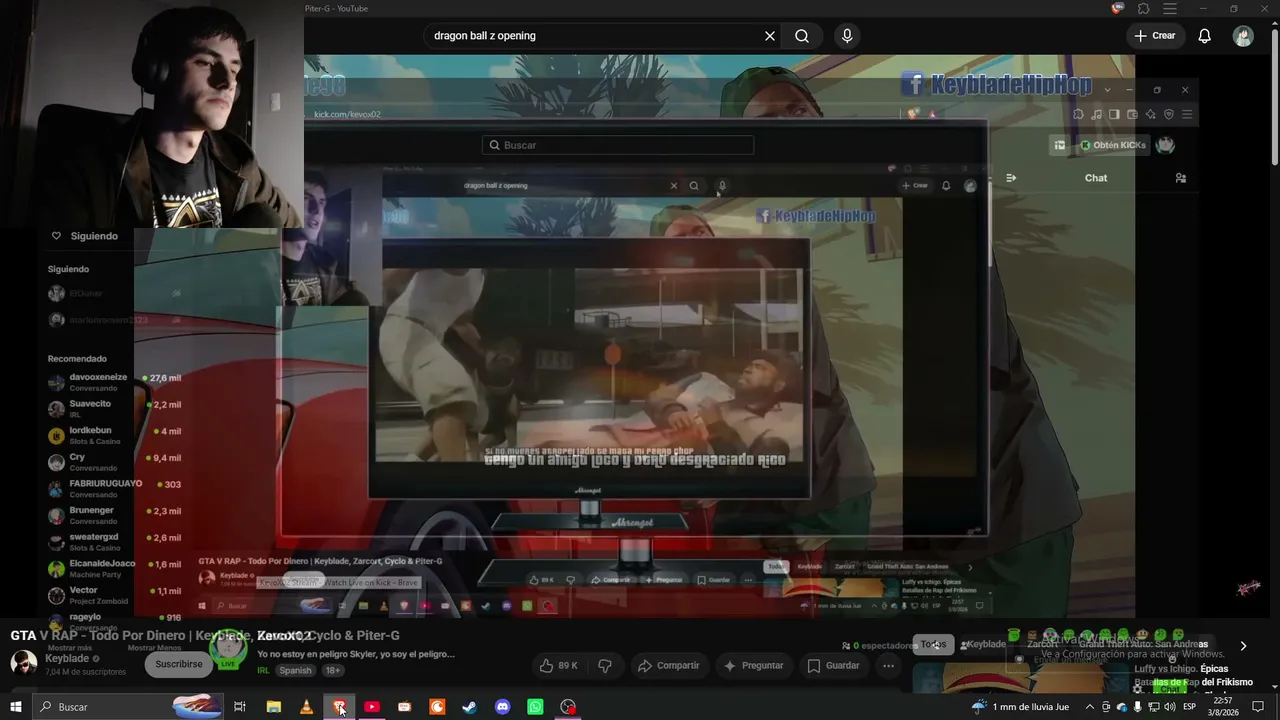Click the Kick Buscar search field
This screenshot has height=720, width=1280.
[618, 145]
